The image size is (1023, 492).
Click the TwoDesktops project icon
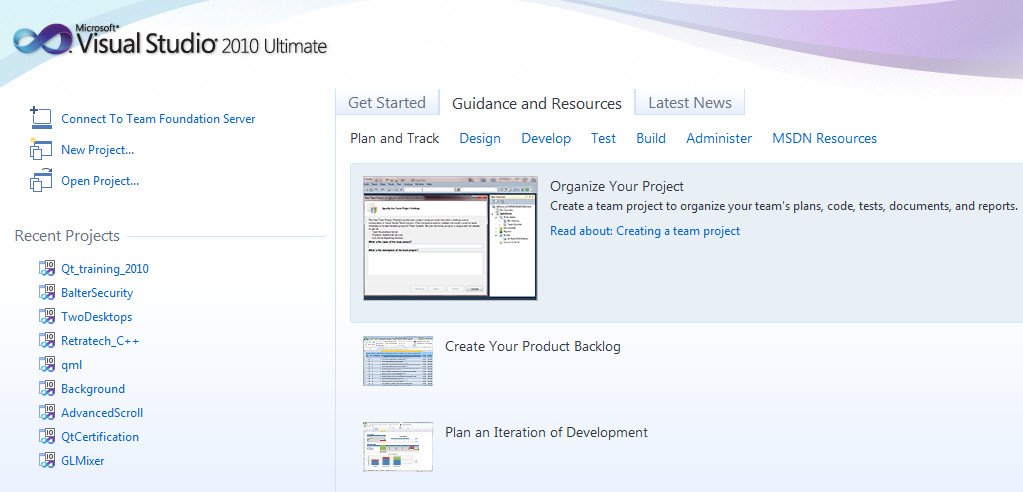46,317
